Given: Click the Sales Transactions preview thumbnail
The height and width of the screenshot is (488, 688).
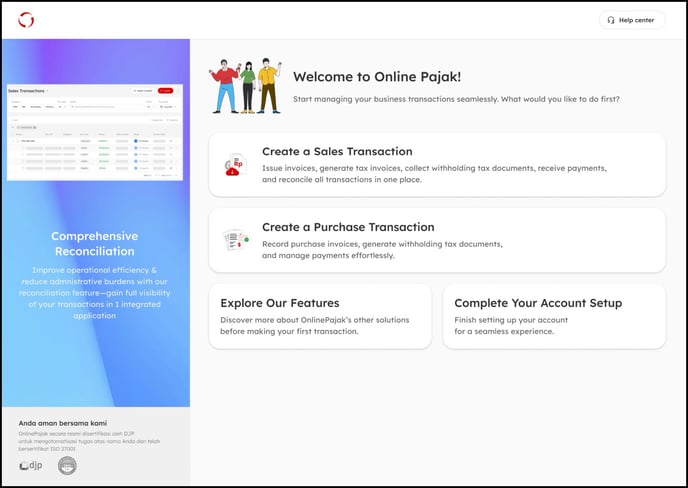Looking at the screenshot, I should tap(95, 132).
